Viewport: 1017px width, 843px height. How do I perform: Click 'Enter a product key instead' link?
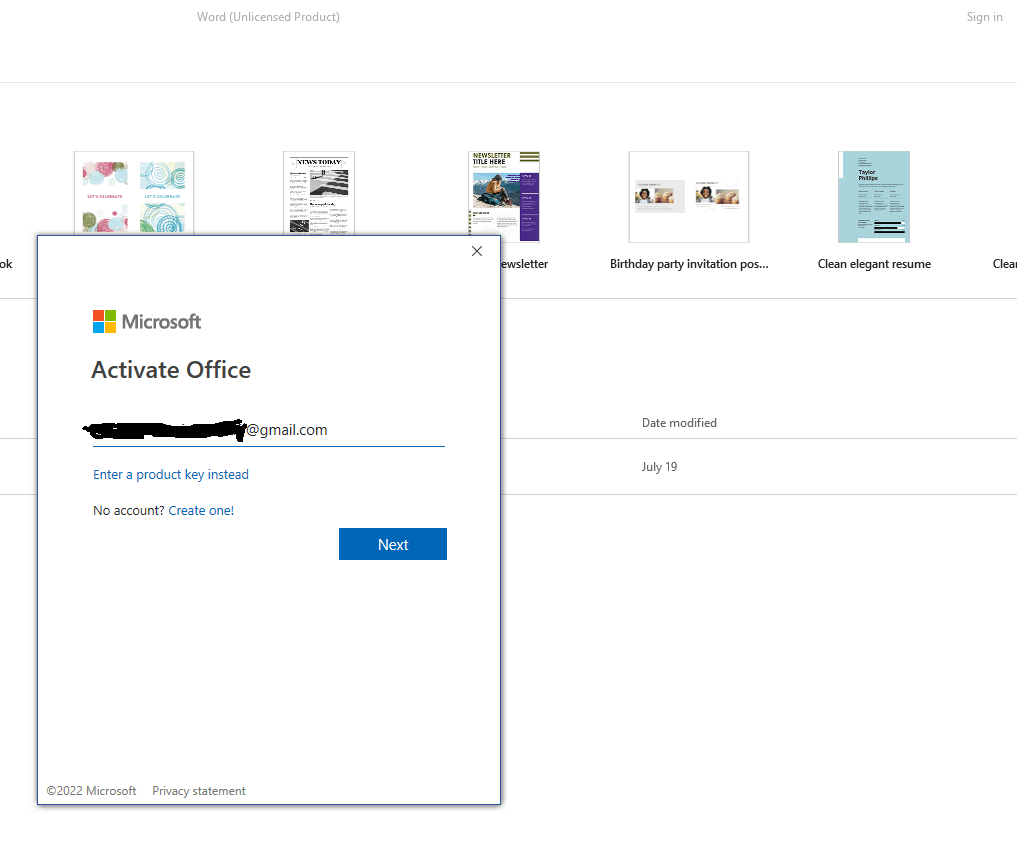(x=171, y=475)
